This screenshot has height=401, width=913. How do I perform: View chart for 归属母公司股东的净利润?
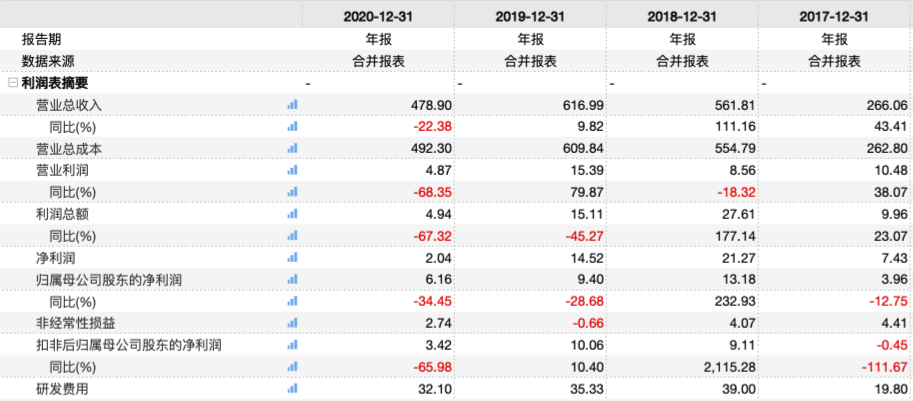293,279
